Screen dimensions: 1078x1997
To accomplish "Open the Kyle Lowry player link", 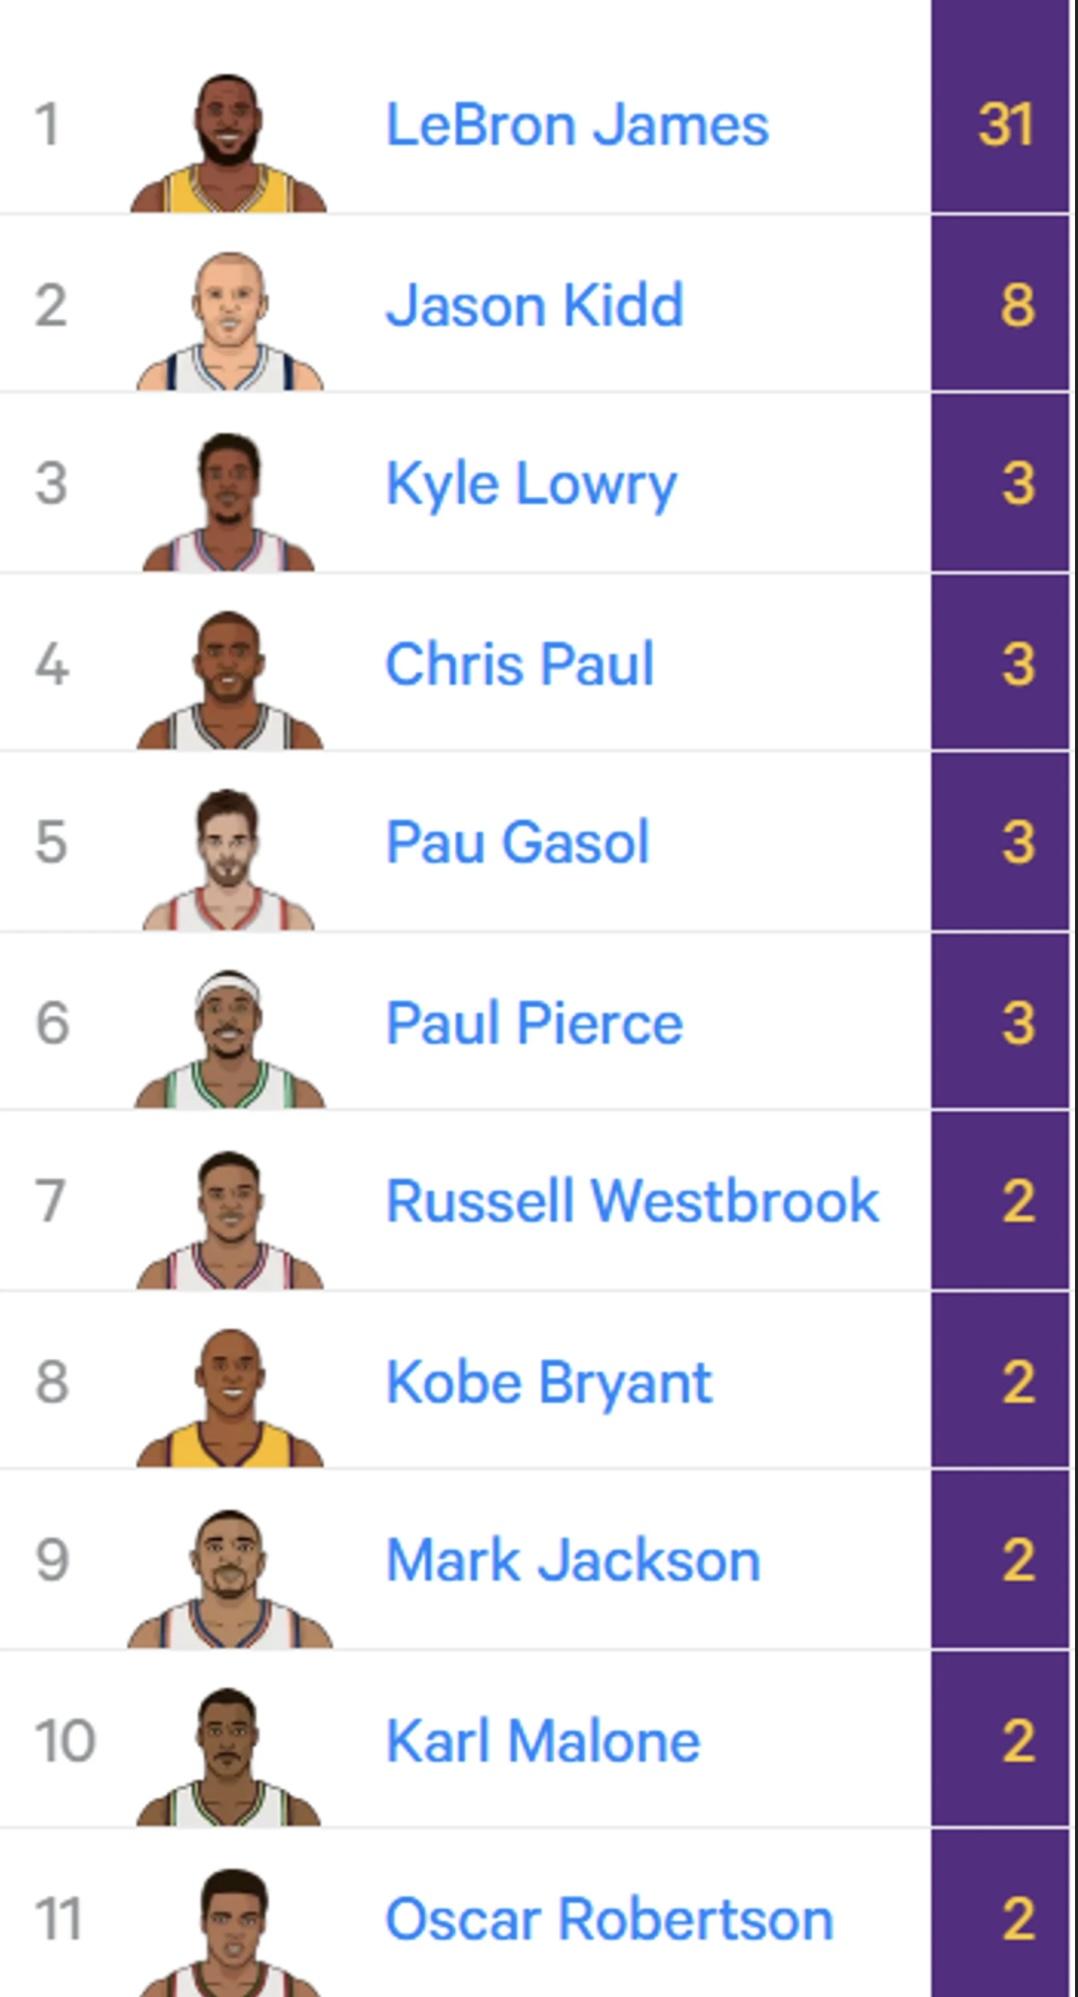I will pos(531,485).
